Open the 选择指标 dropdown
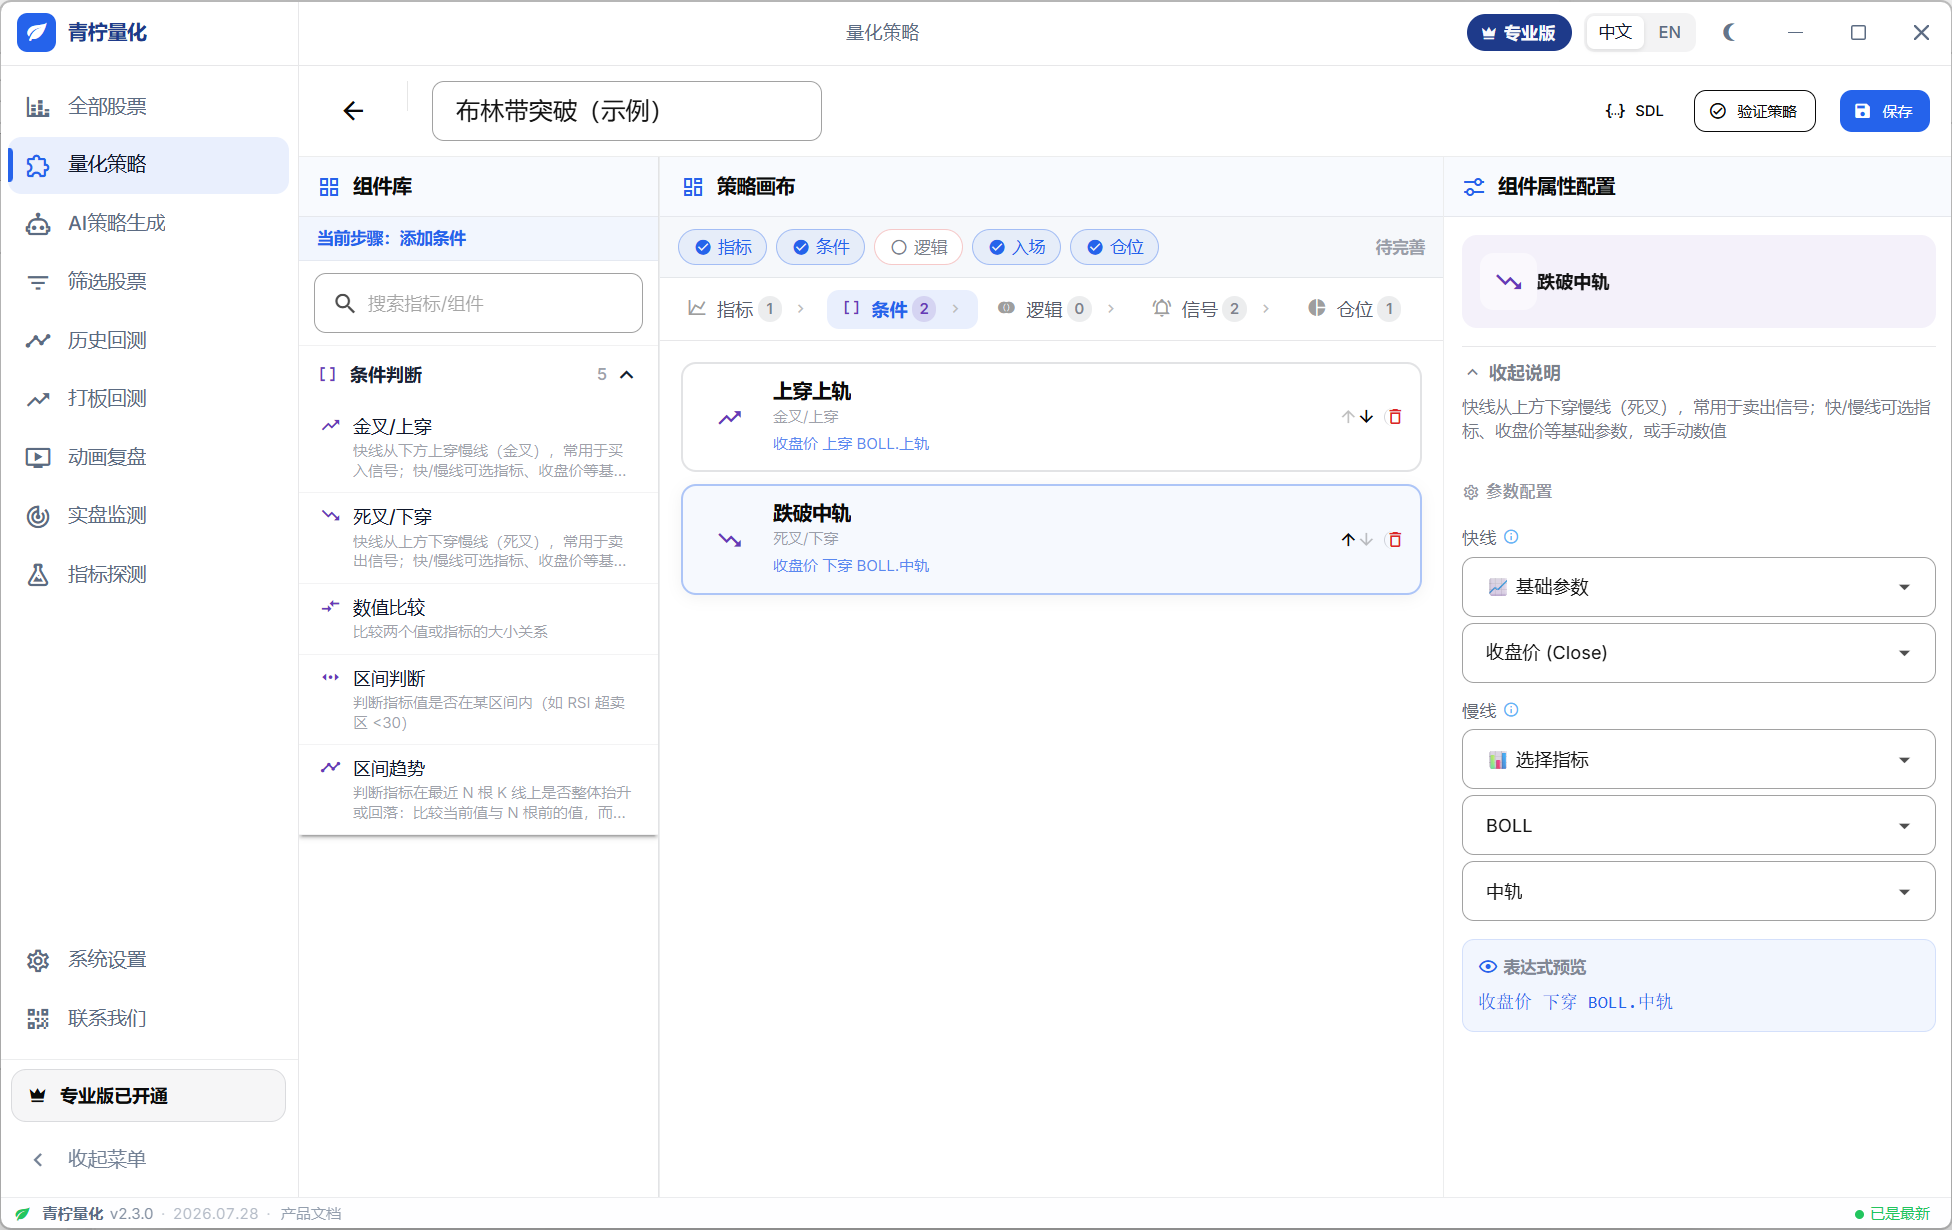This screenshot has width=1952, height=1230. point(1698,760)
